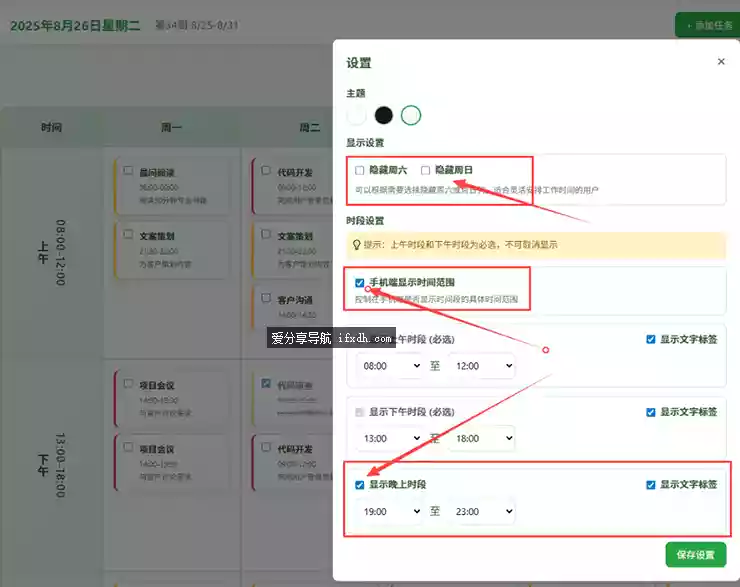Image resolution: width=740 pixels, height=587 pixels.
Task: Click the 上午 08:00-12:00 row label
Action: (x=52, y=252)
